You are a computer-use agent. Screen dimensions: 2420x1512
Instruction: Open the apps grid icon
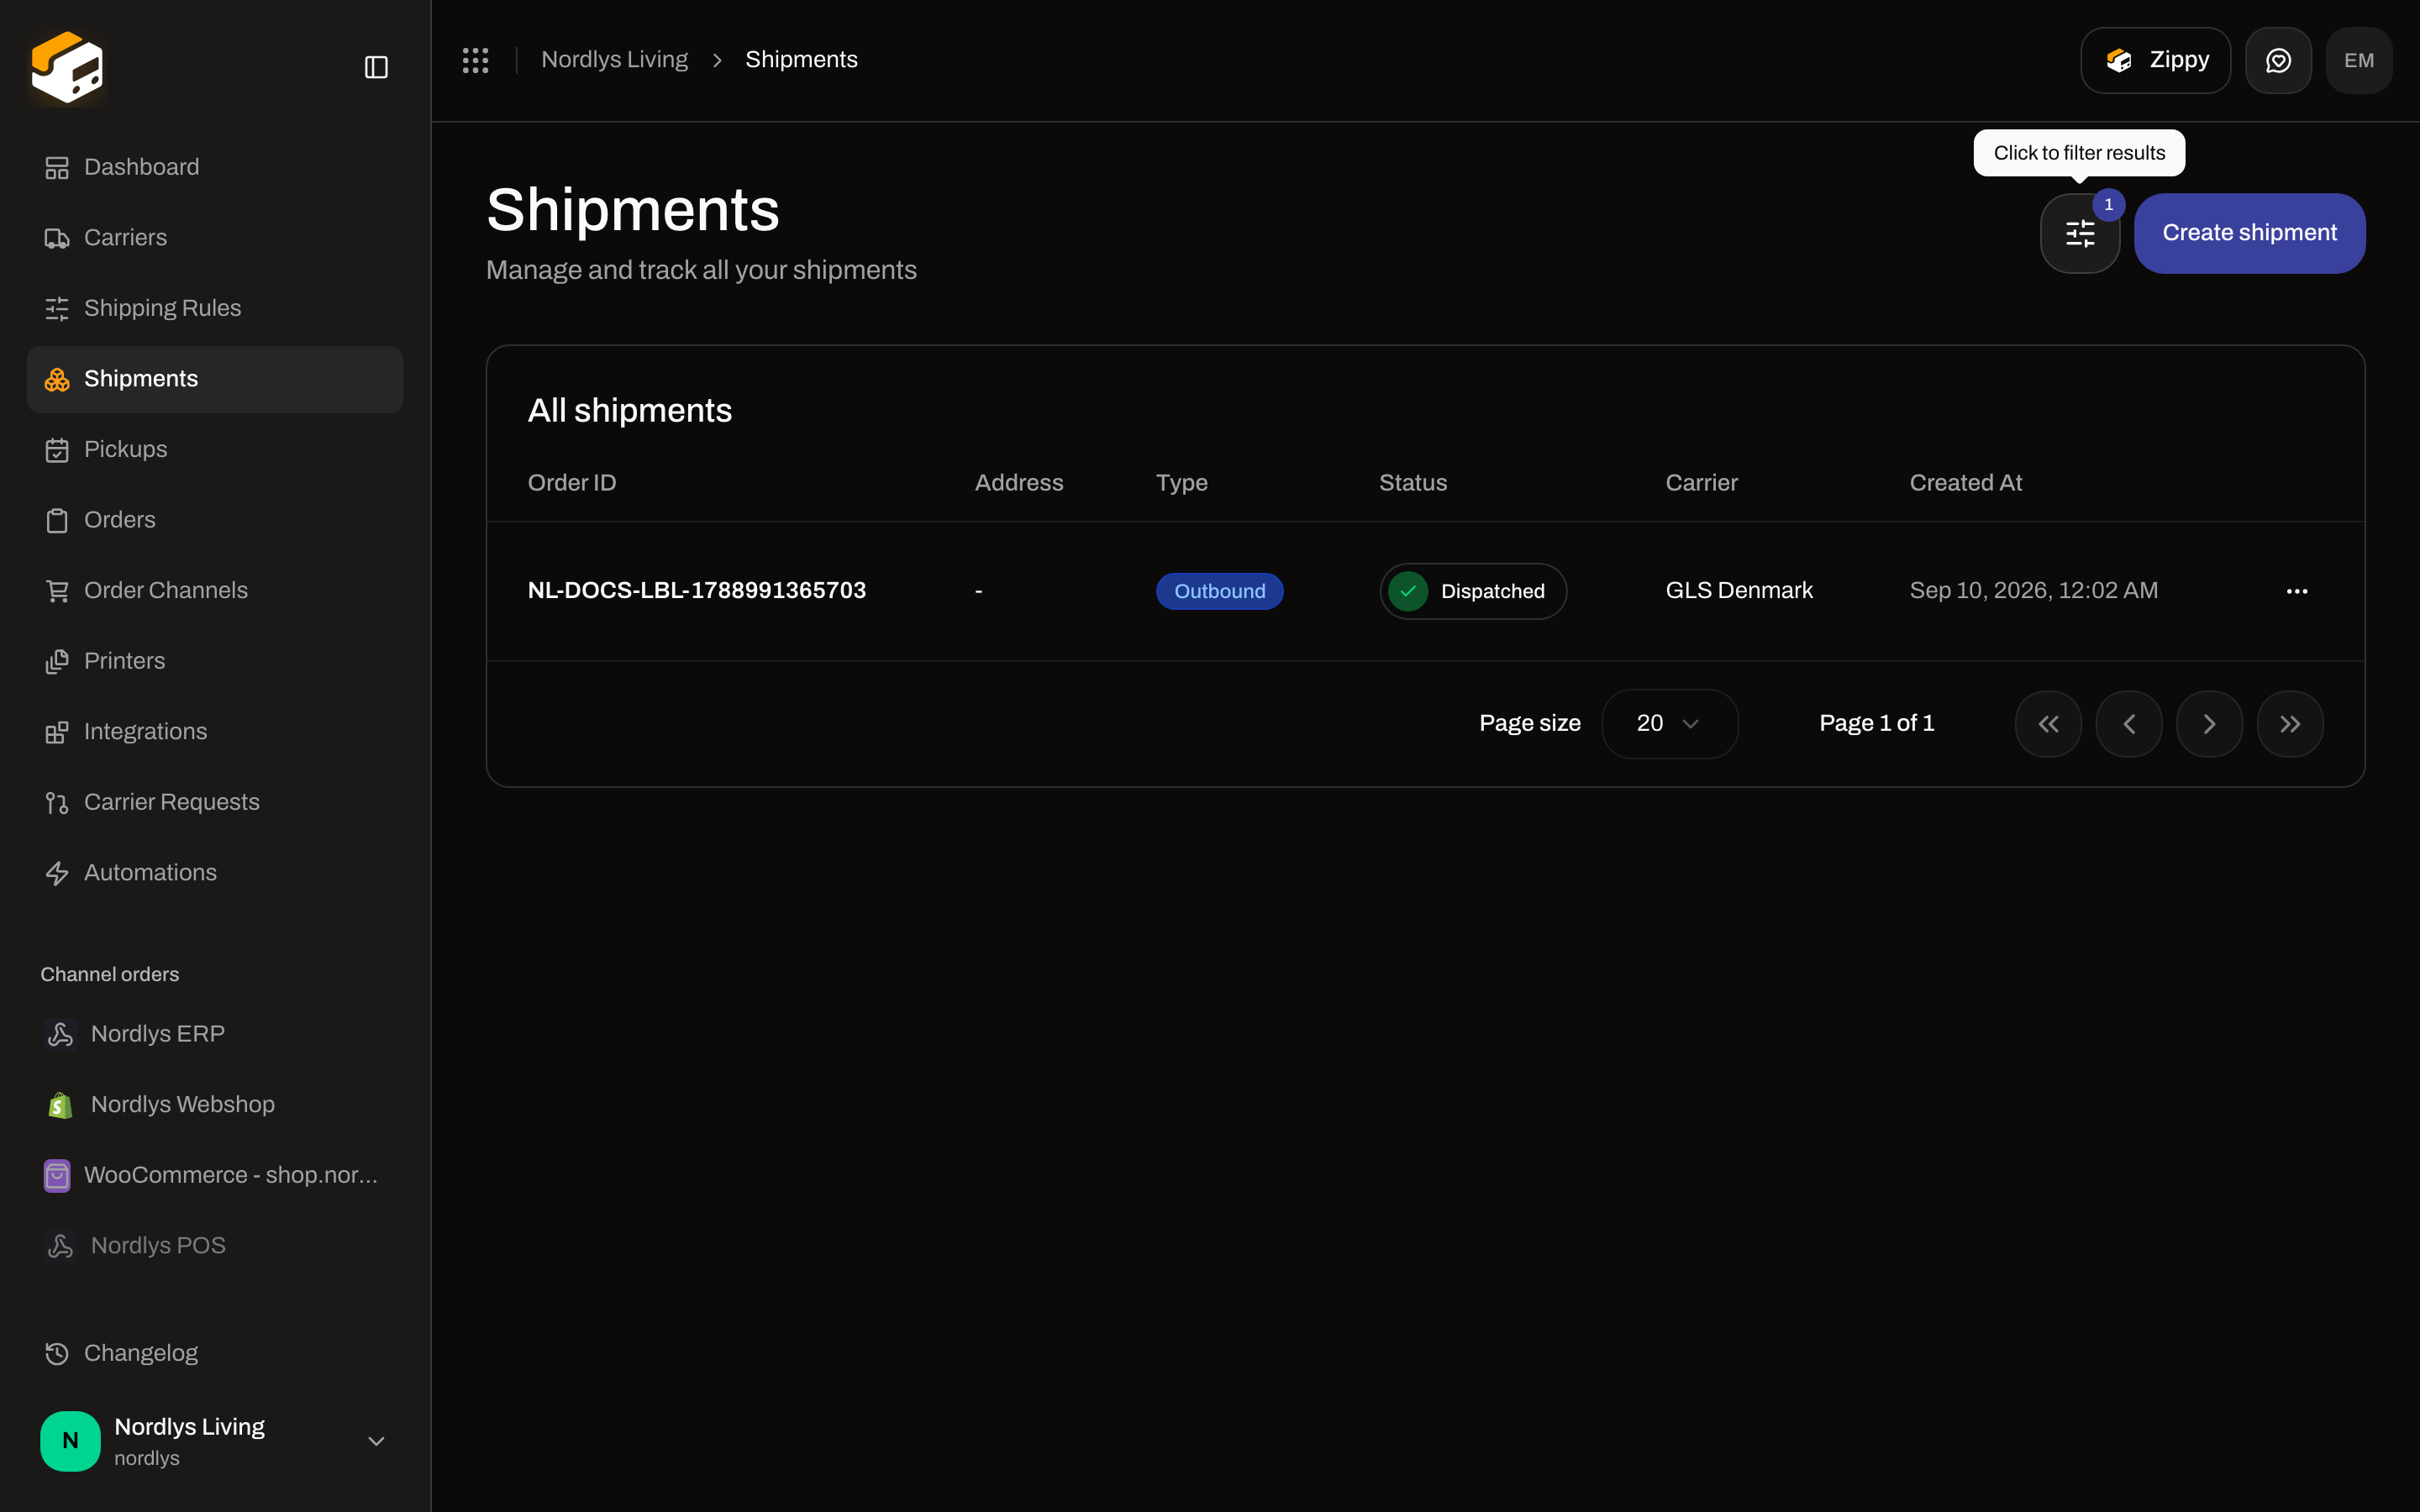[476, 60]
